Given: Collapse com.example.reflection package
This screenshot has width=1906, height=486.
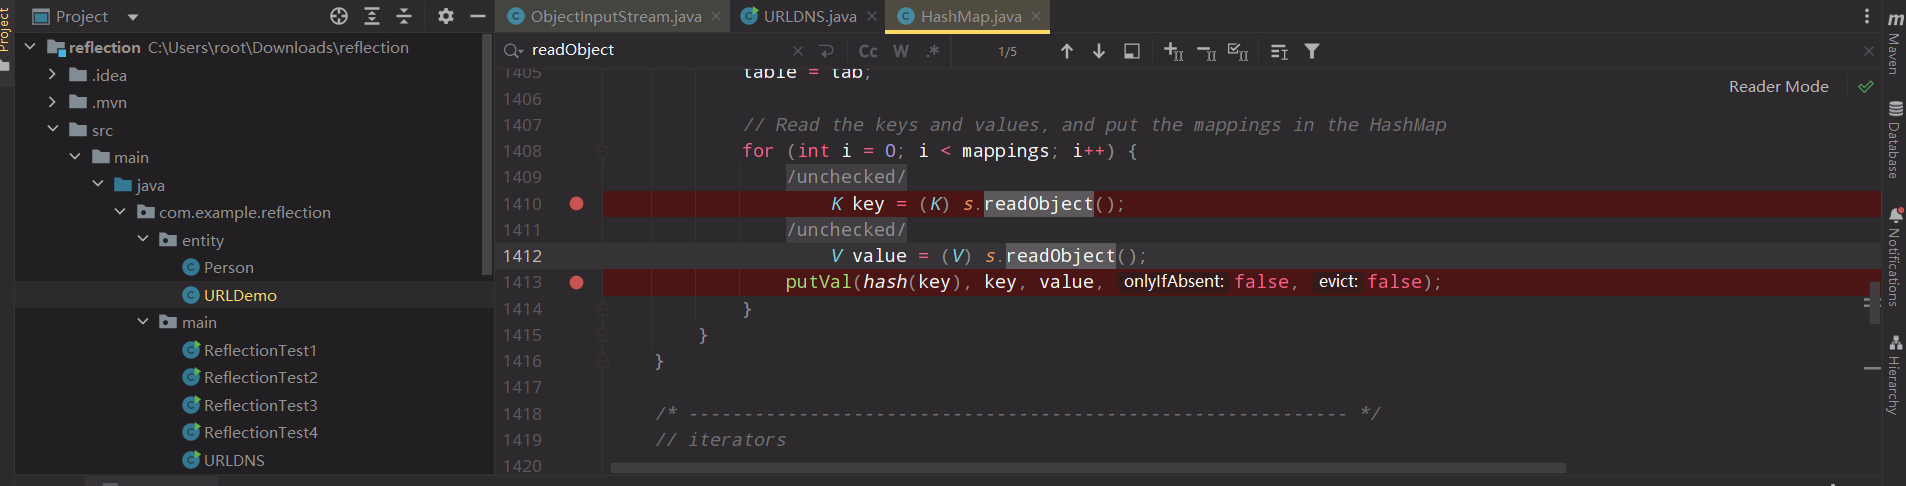Looking at the screenshot, I should click(x=120, y=212).
